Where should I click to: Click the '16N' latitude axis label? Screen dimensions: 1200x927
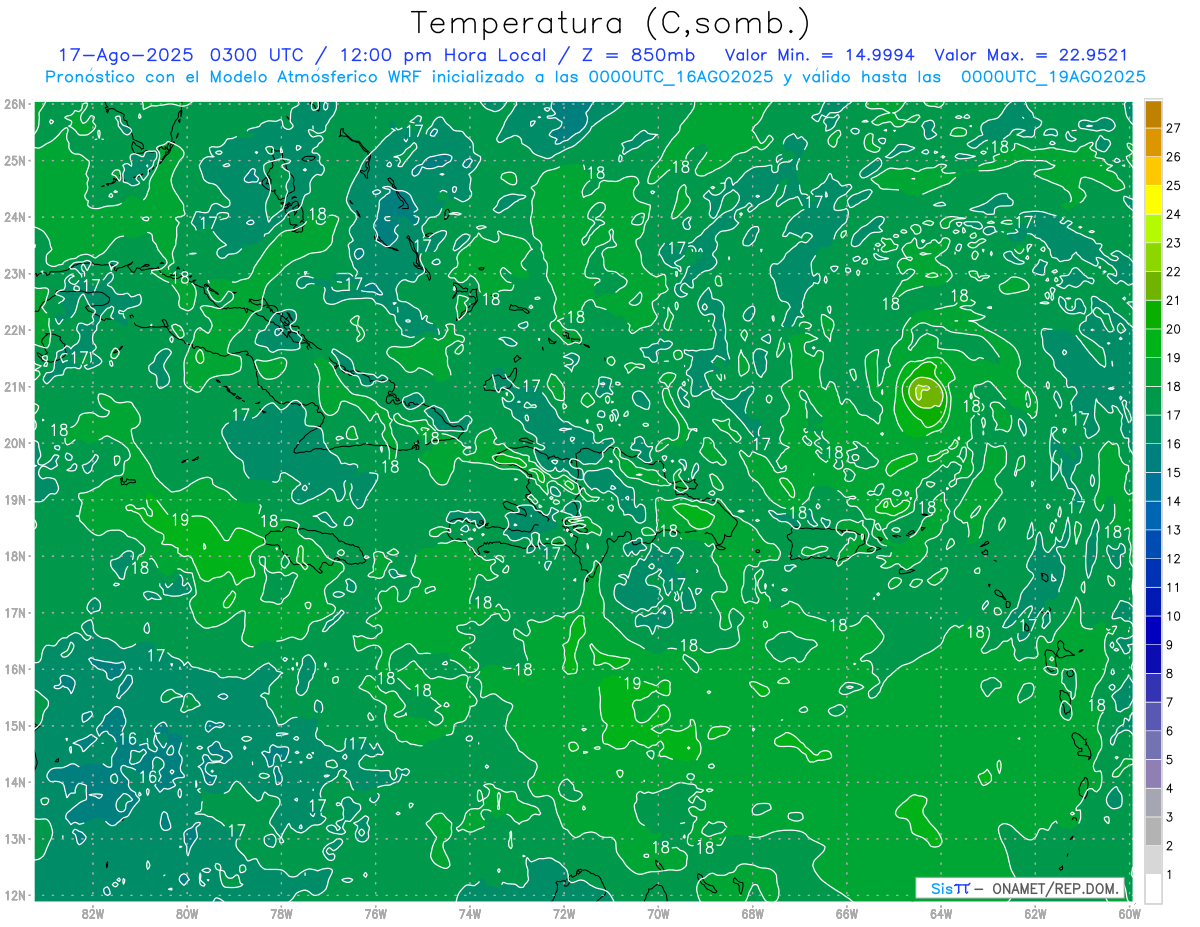click(15, 669)
